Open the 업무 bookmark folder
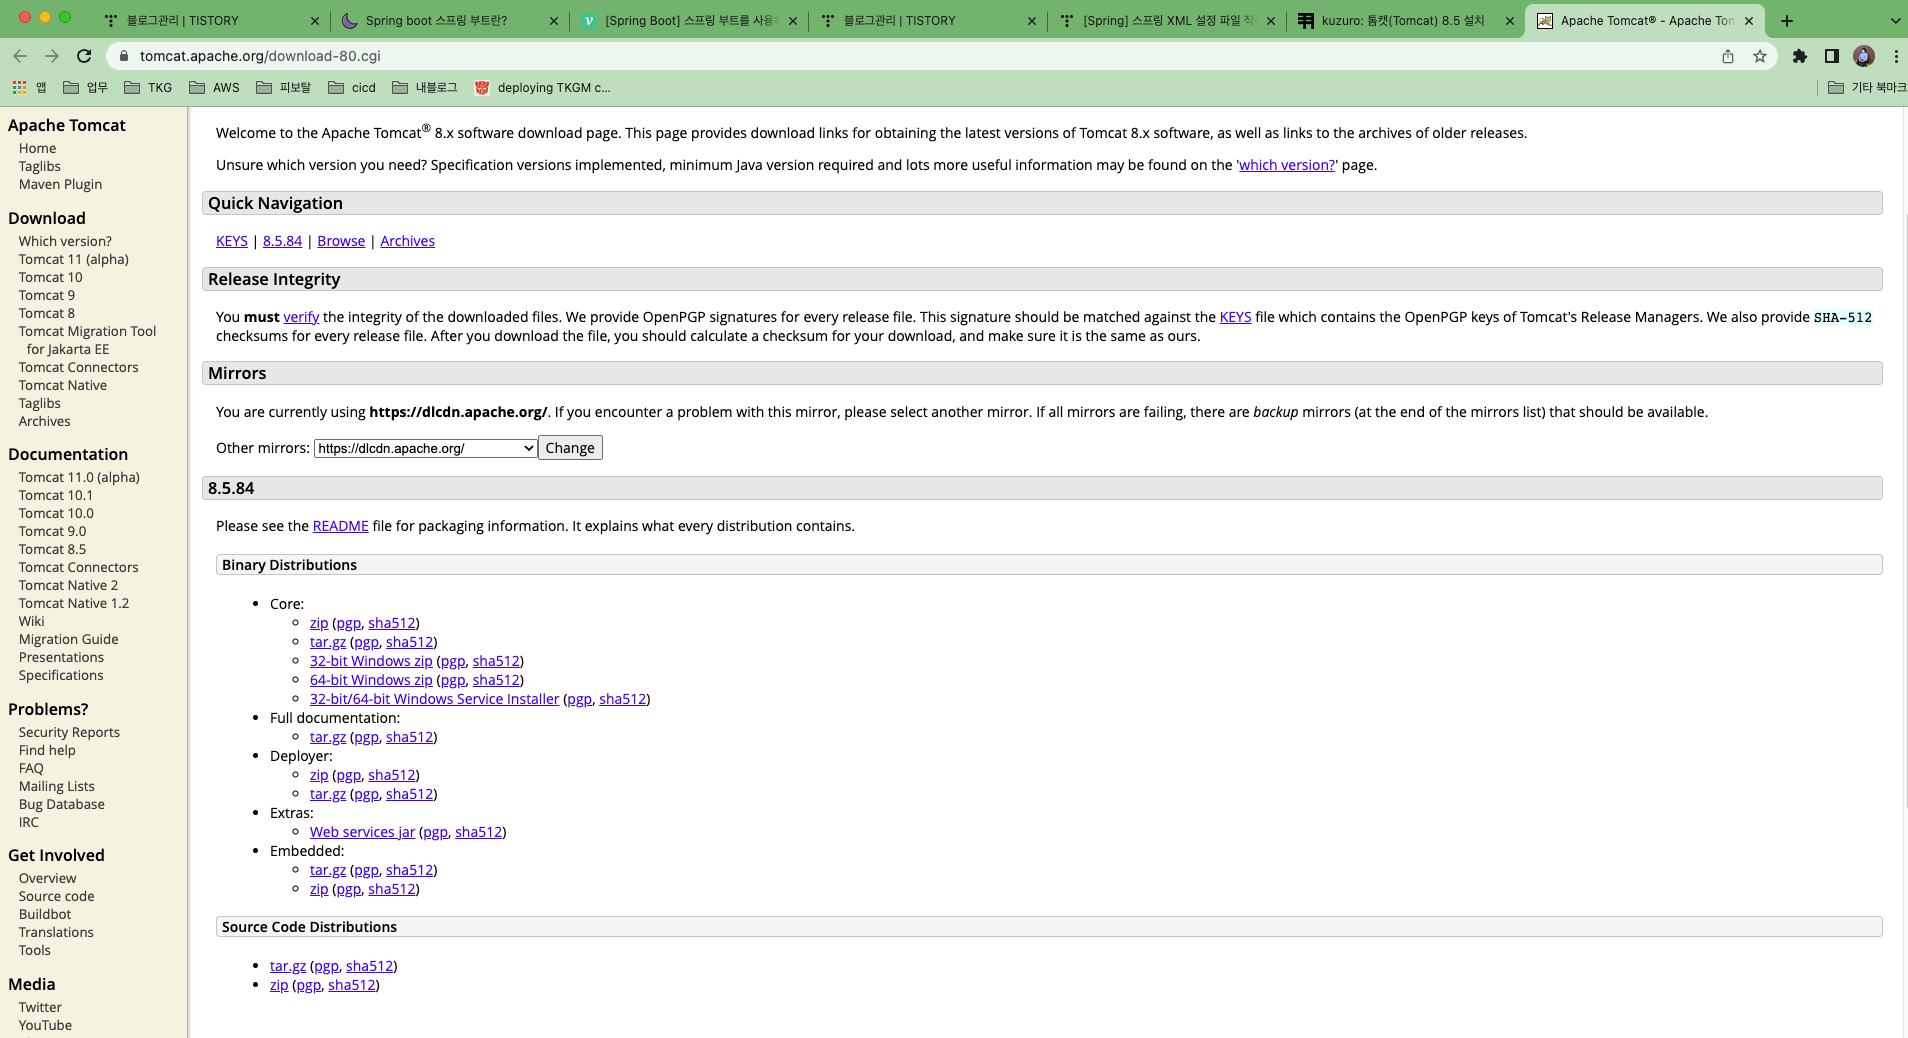Image resolution: width=1908 pixels, height=1038 pixels. [x=85, y=88]
